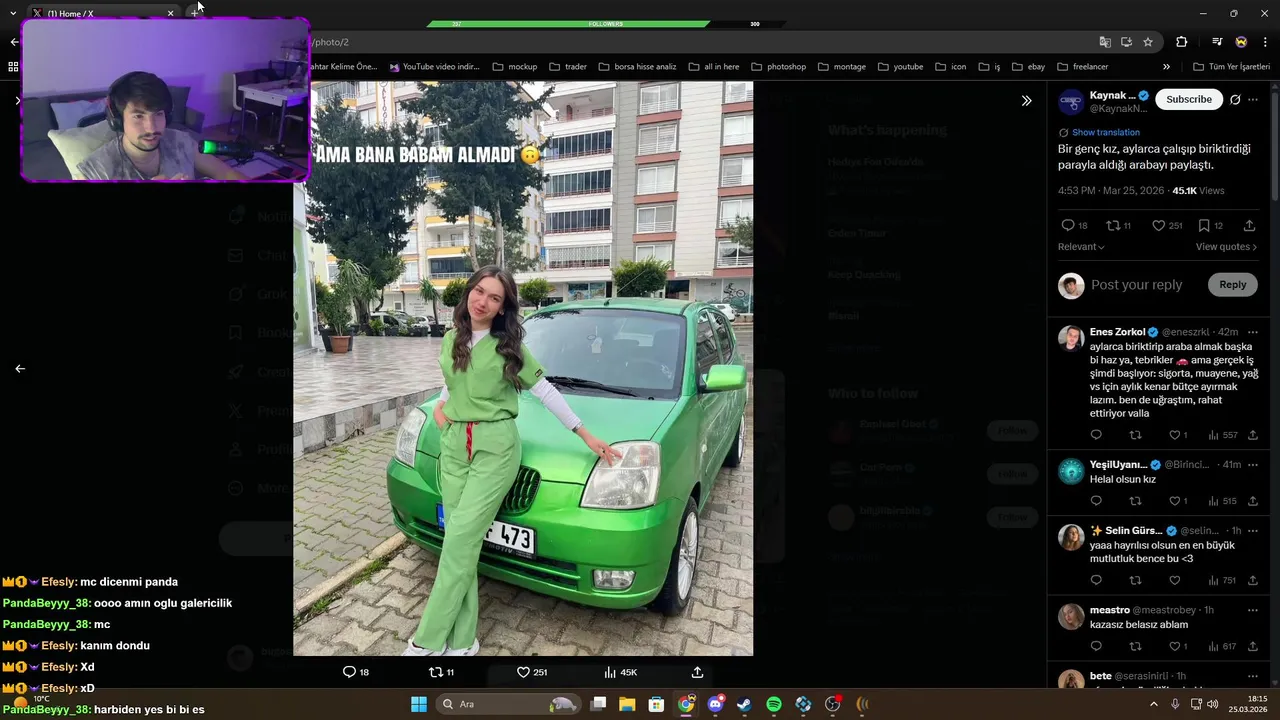Open Discord from the taskbar
Screen dimensions: 1280x720
click(715, 704)
